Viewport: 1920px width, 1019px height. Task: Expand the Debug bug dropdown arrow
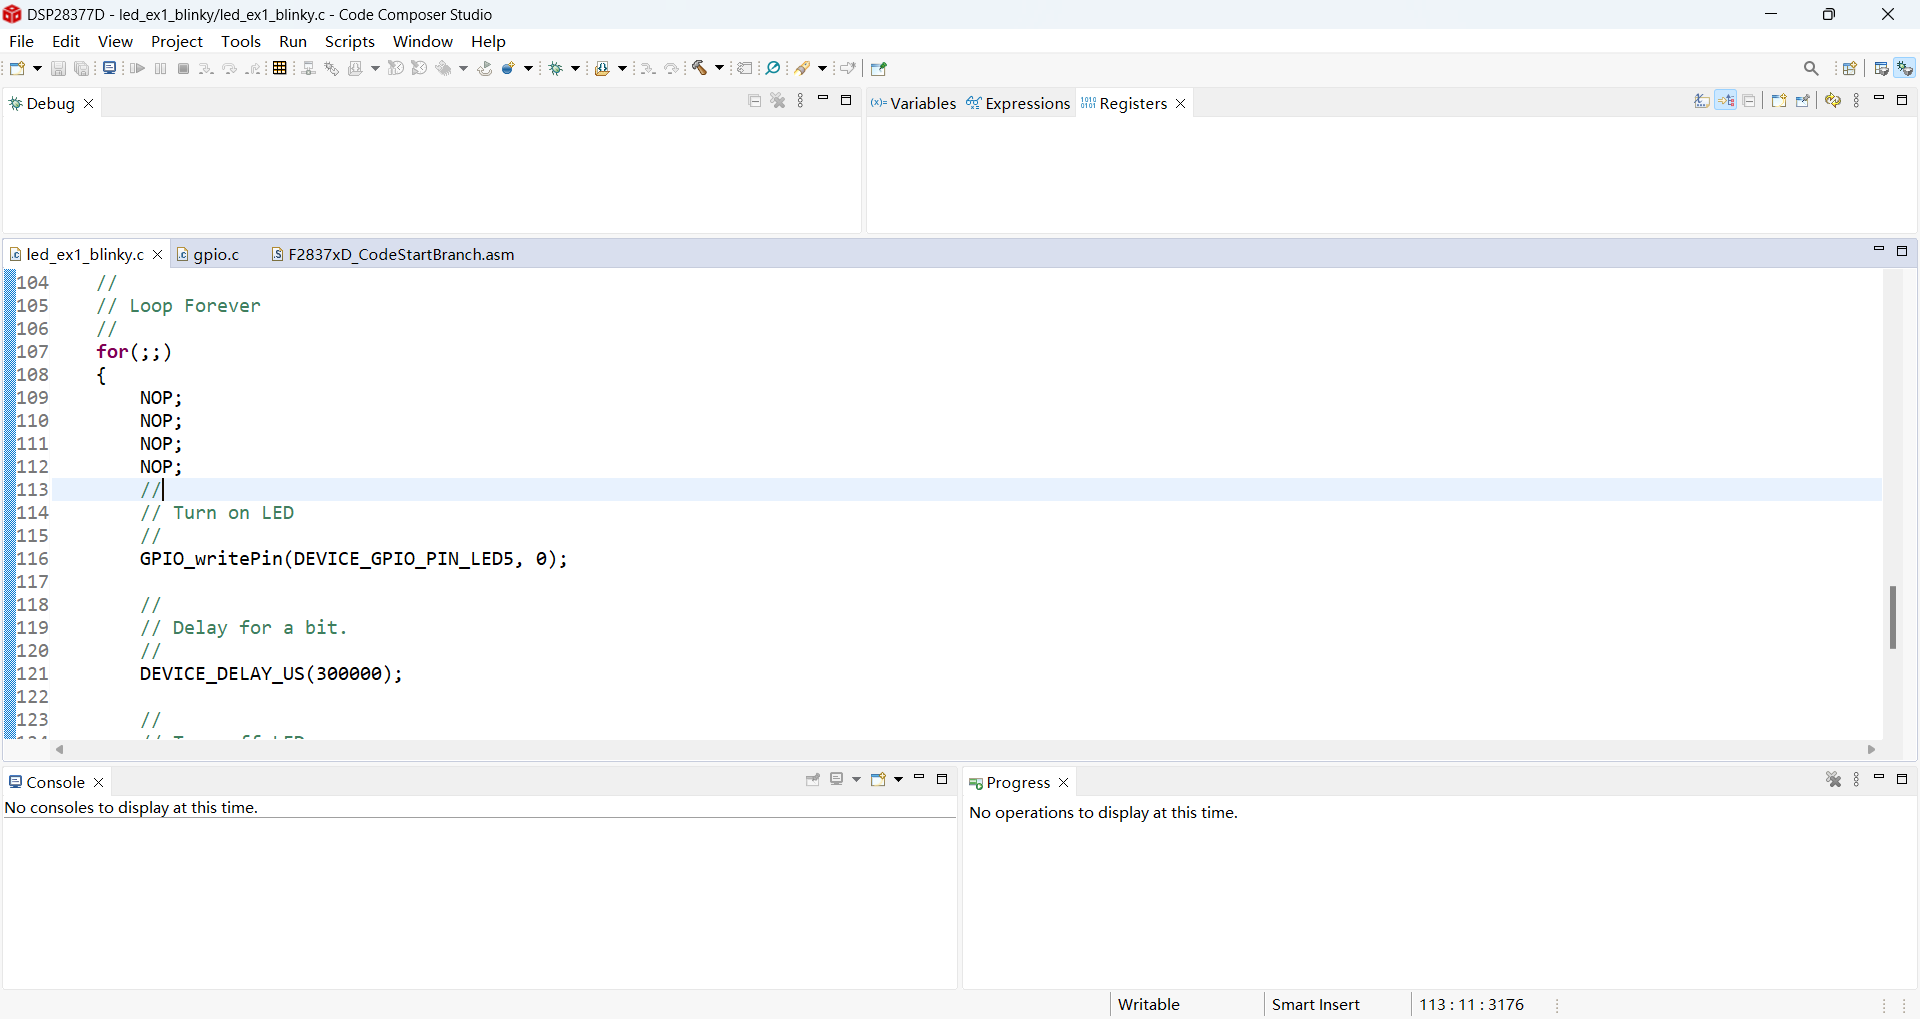point(576,68)
